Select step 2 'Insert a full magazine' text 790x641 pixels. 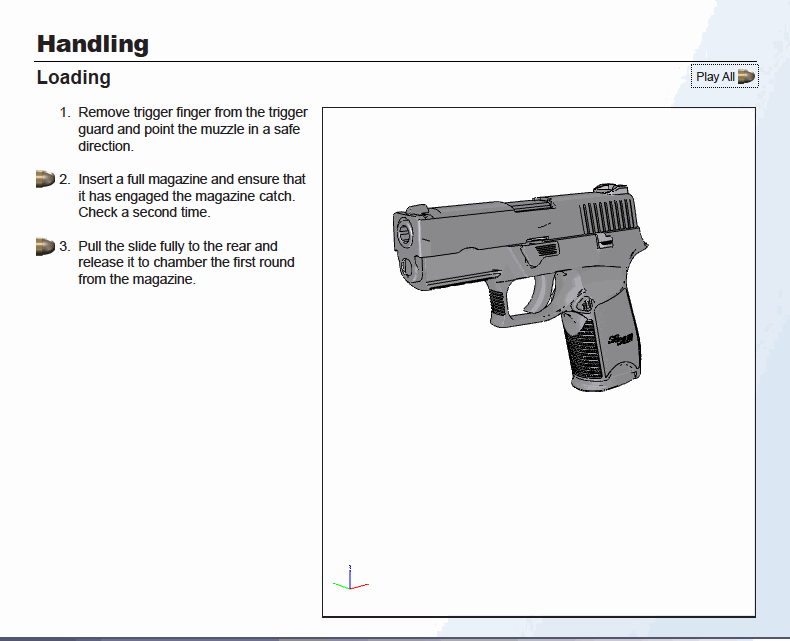191,196
